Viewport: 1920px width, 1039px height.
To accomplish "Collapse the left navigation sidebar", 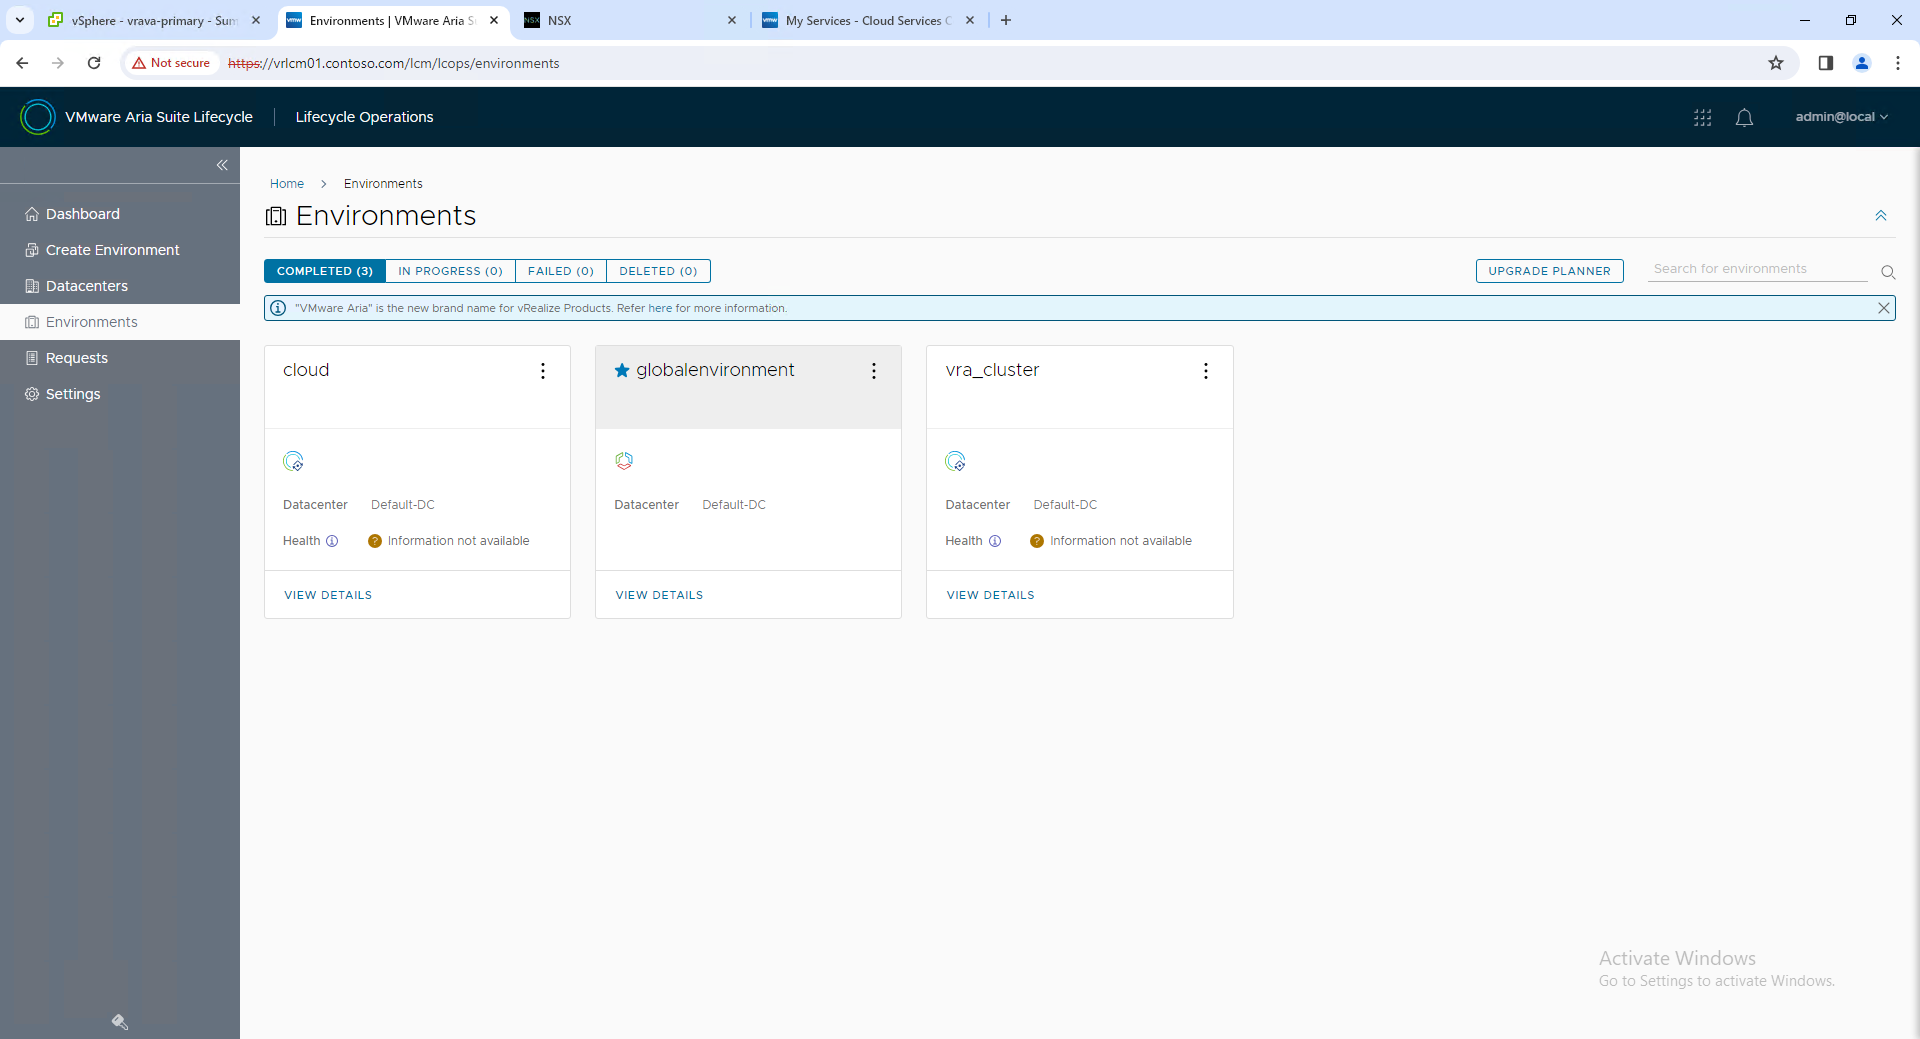I will click(222, 165).
